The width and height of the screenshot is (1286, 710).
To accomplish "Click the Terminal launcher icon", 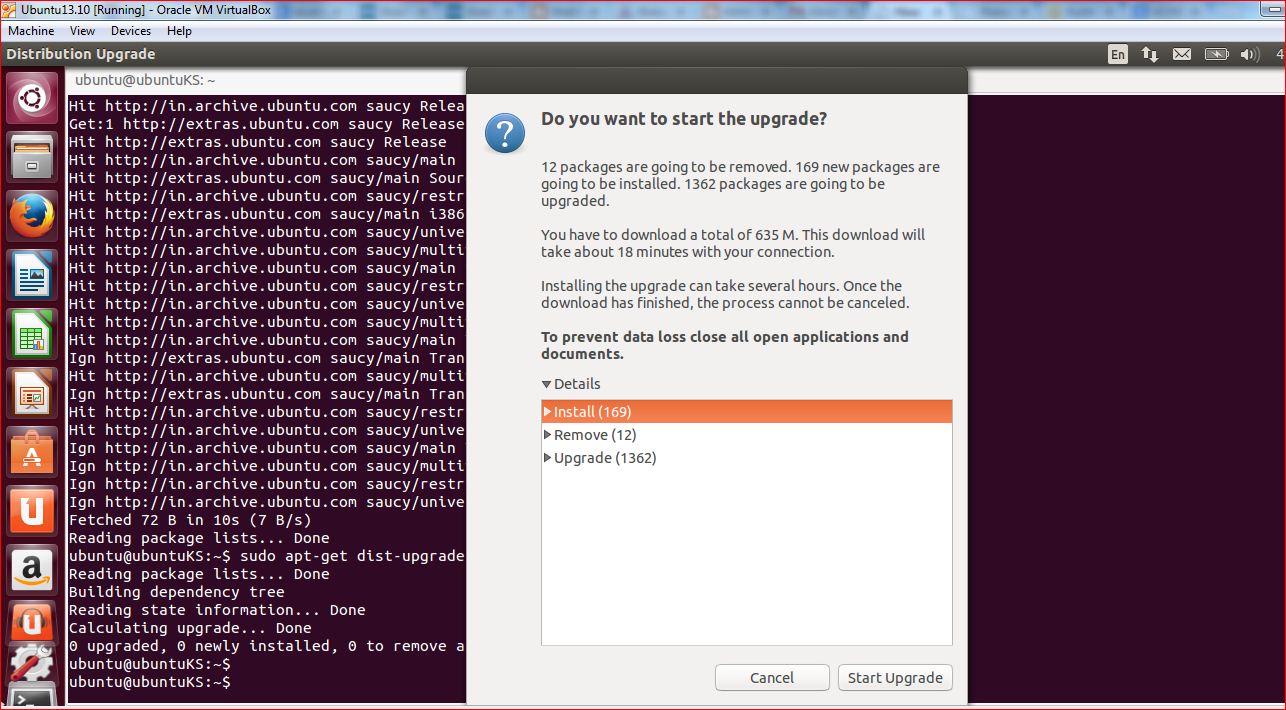I will 32,697.
